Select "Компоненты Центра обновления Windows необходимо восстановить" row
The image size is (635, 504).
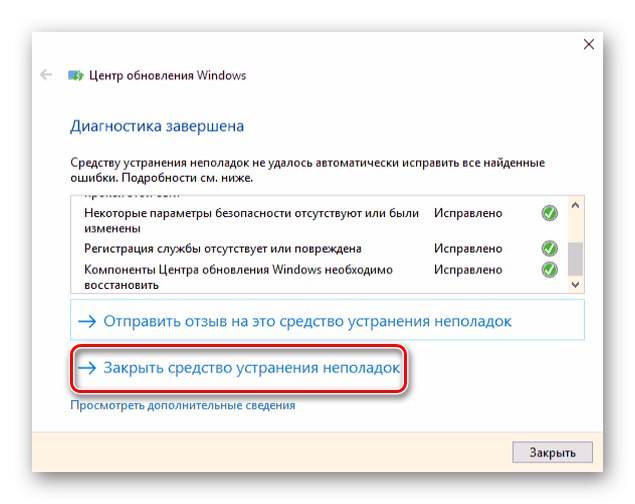tap(320, 277)
